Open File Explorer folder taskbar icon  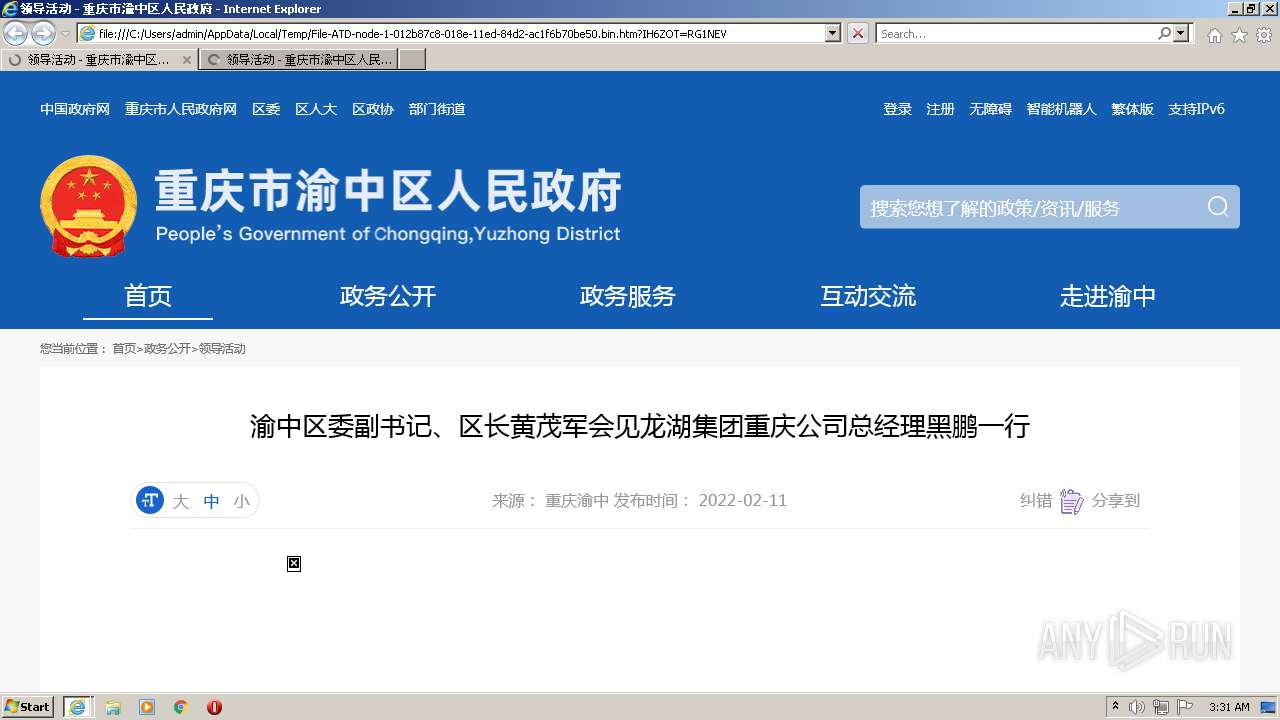click(113, 707)
